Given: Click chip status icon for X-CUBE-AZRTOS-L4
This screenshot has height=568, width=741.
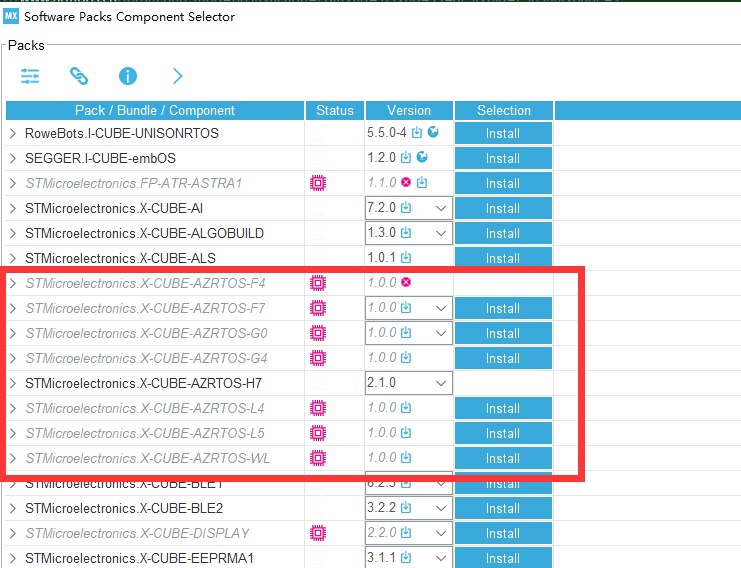Looking at the screenshot, I should 318,408.
